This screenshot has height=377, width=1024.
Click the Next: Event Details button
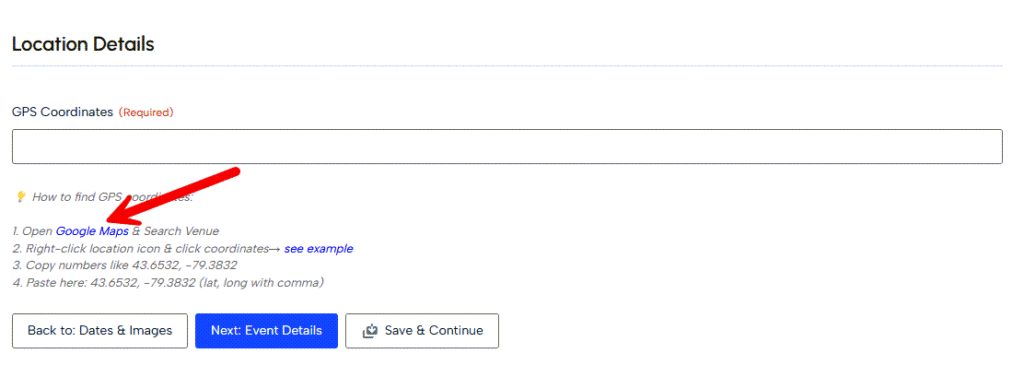click(266, 331)
